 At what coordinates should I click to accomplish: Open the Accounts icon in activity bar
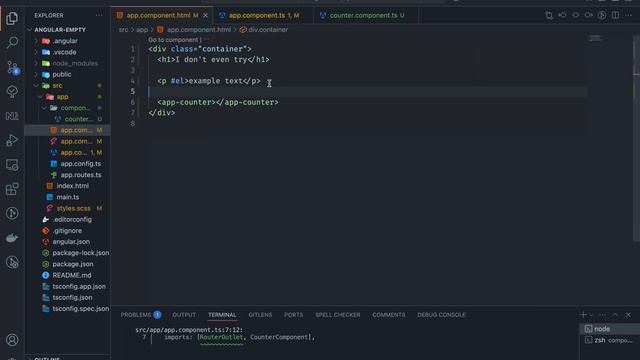[x=12, y=340]
